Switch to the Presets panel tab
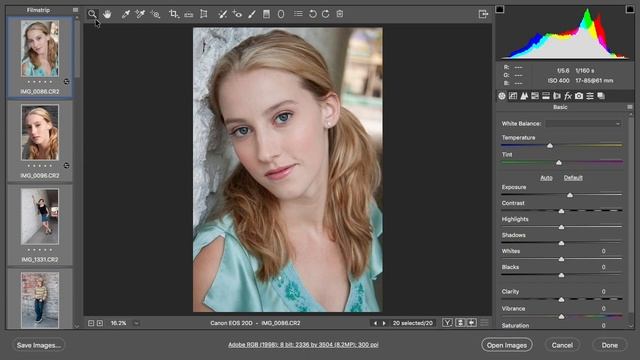This screenshot has height=360, width=640. [x=590, y=96]
